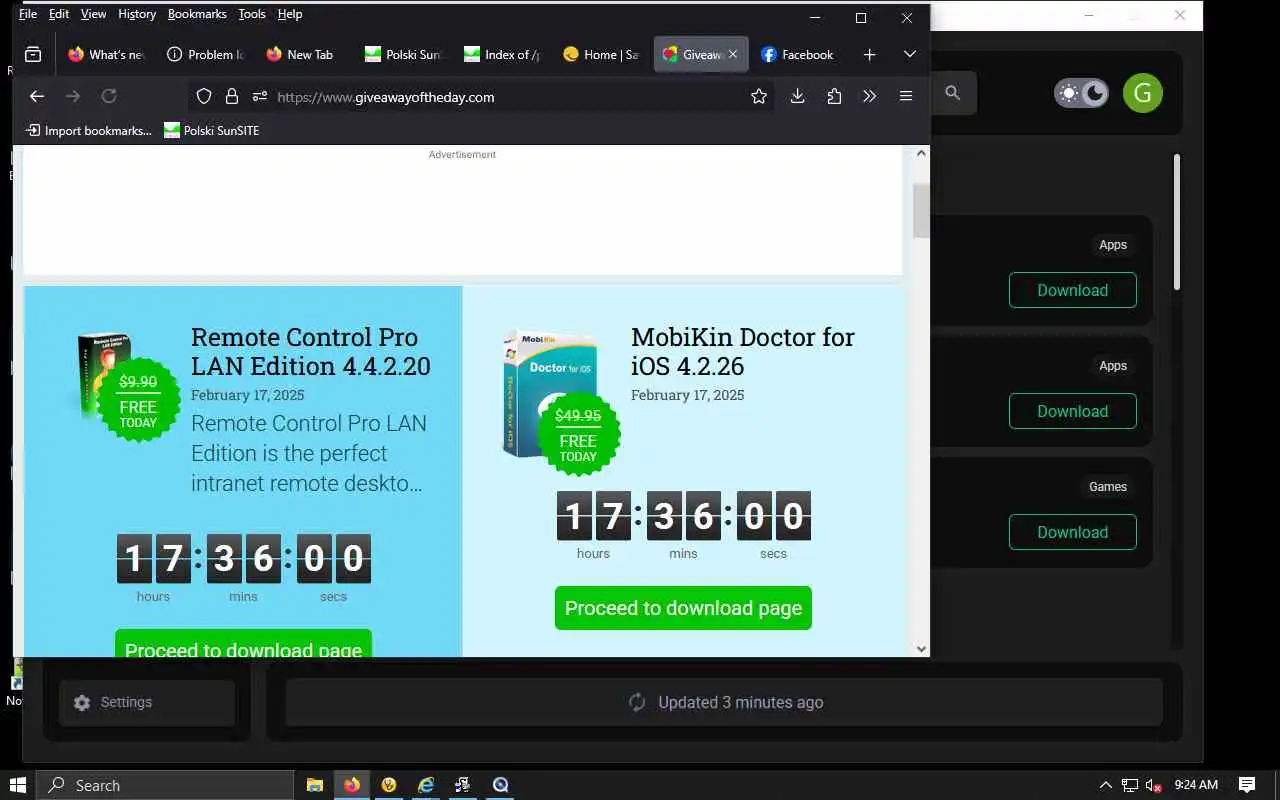Screen dimensions: 1280x800
Task: Click Firefox icon in taskbar
Action: click(352, 785)
